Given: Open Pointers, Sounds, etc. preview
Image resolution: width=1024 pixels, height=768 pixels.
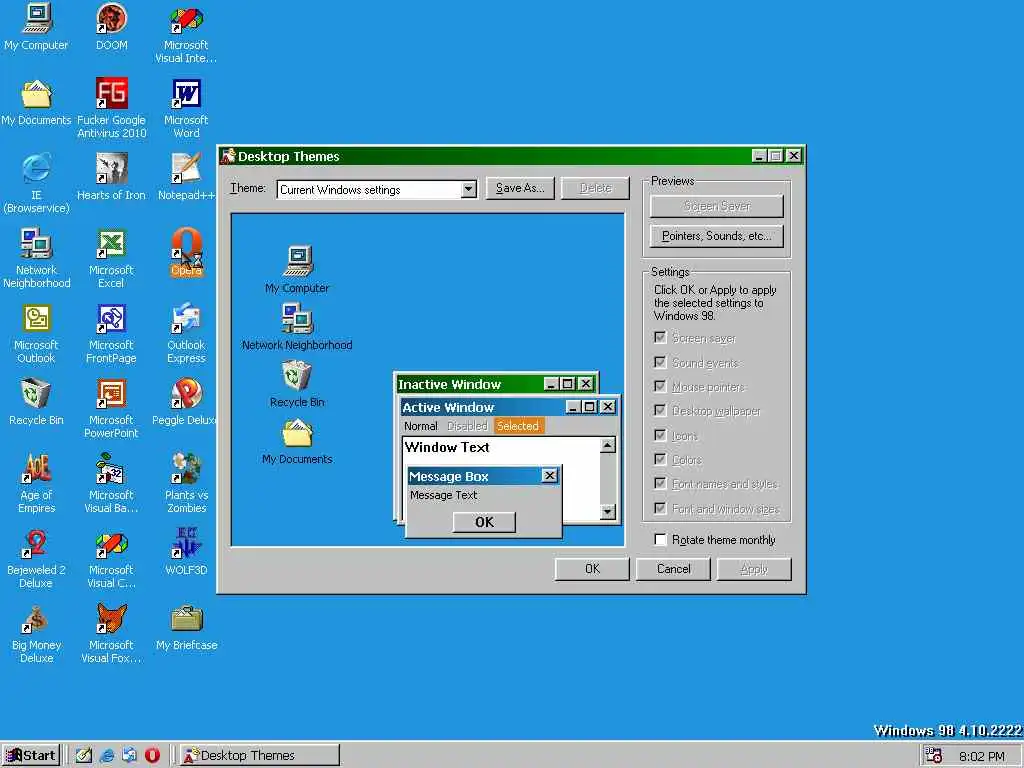Looking at the screenshot, I should tap(716, 236).
